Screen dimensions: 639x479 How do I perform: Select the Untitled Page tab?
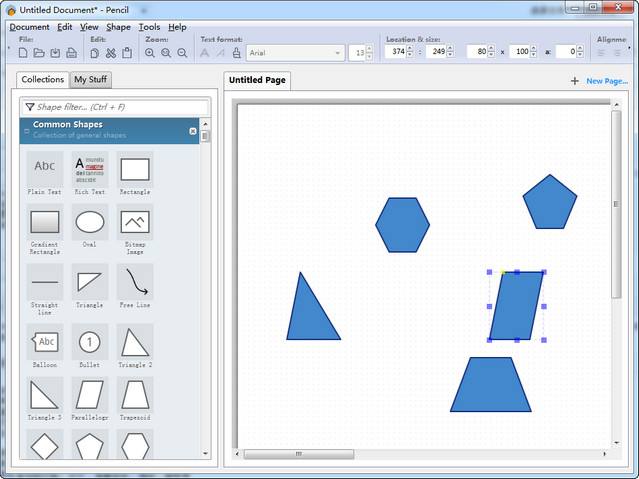click(257, 80)
